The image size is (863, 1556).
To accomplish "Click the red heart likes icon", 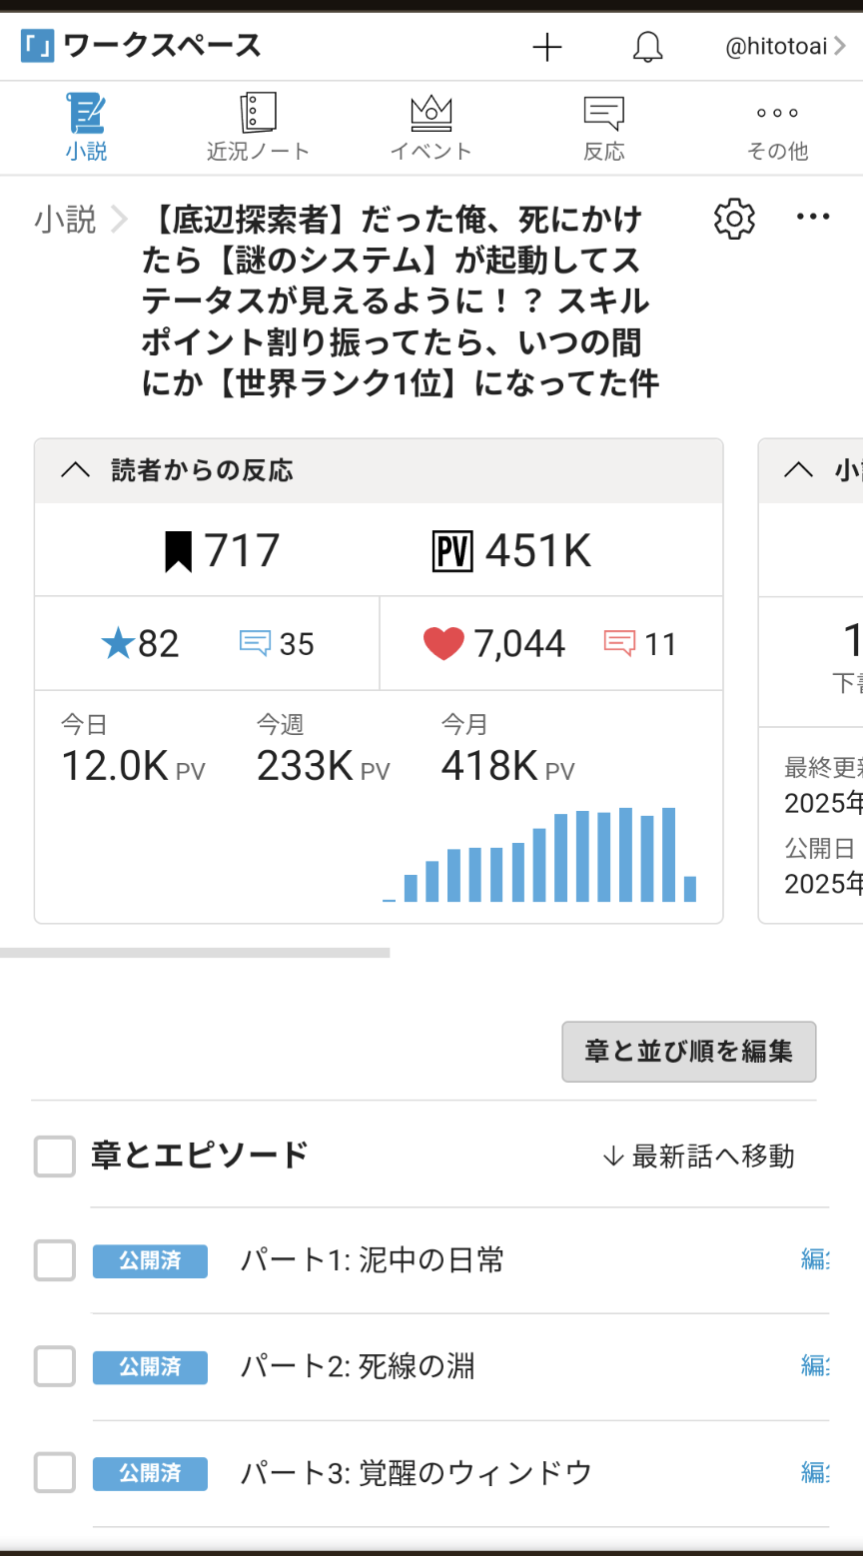I will 444,644.
